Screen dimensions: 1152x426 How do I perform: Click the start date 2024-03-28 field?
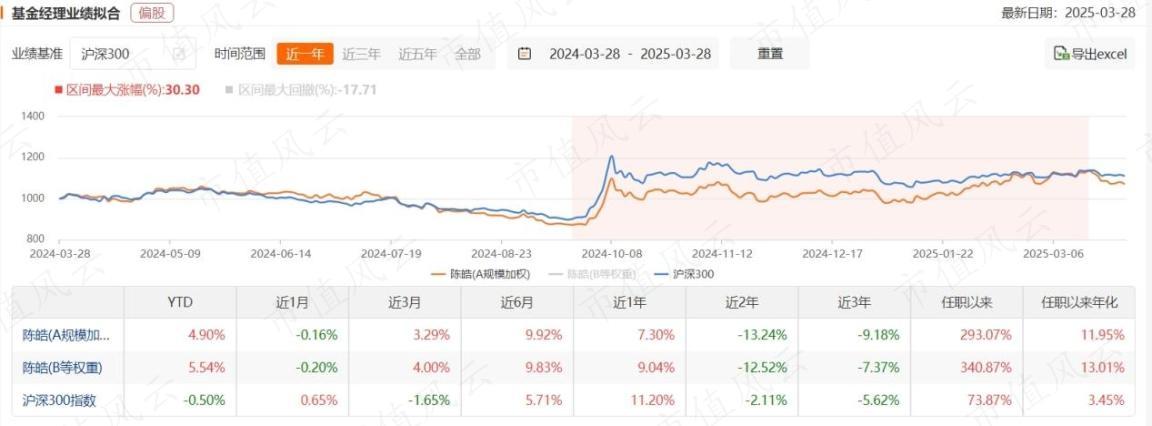(x=584, y=54)
